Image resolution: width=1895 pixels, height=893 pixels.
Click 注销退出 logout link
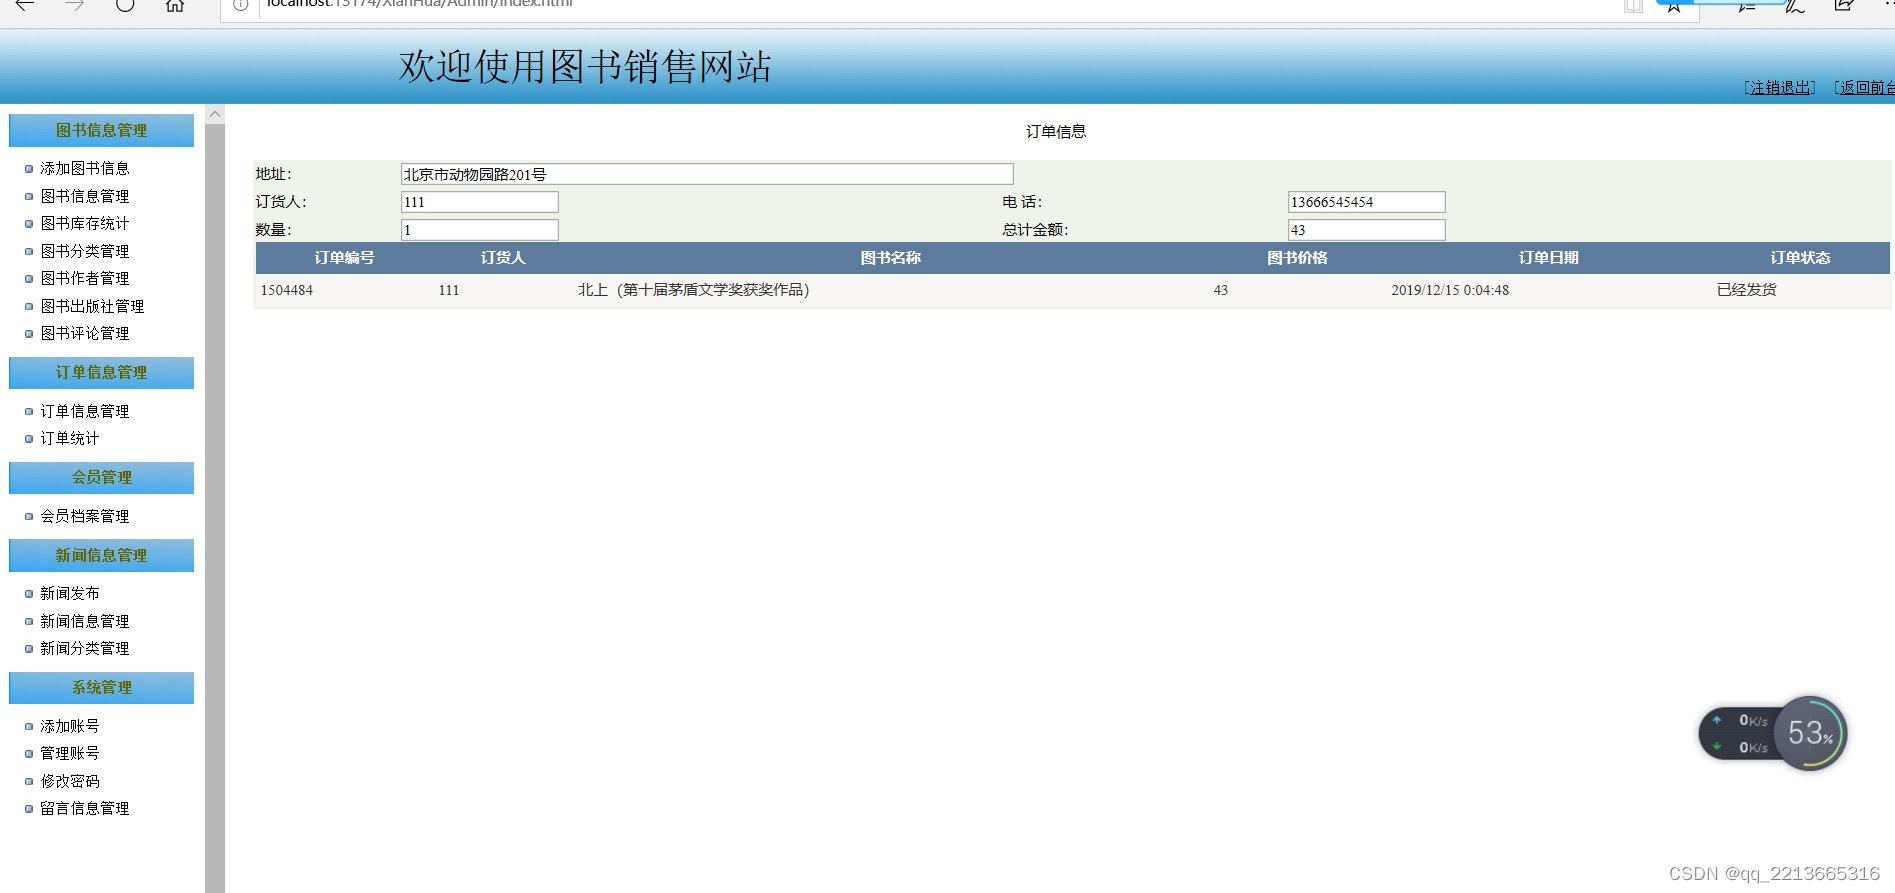1780,87
